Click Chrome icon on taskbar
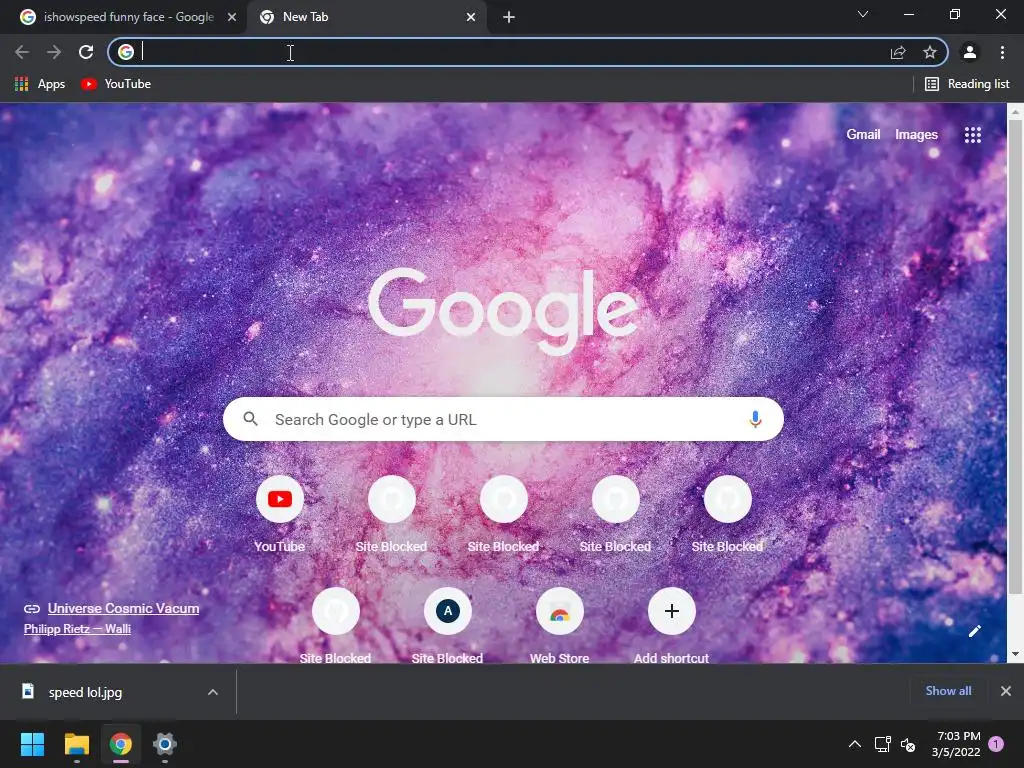The height and width of the screenshot is (768, 1024). (121, 744)
